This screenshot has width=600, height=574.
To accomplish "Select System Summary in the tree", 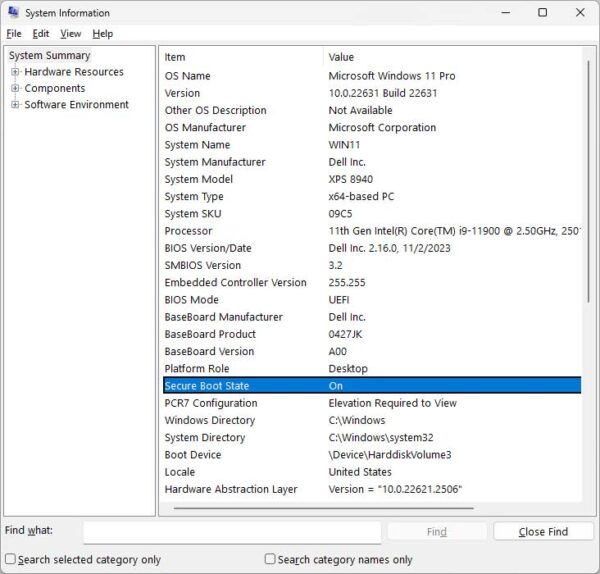I will pos(50,55).
